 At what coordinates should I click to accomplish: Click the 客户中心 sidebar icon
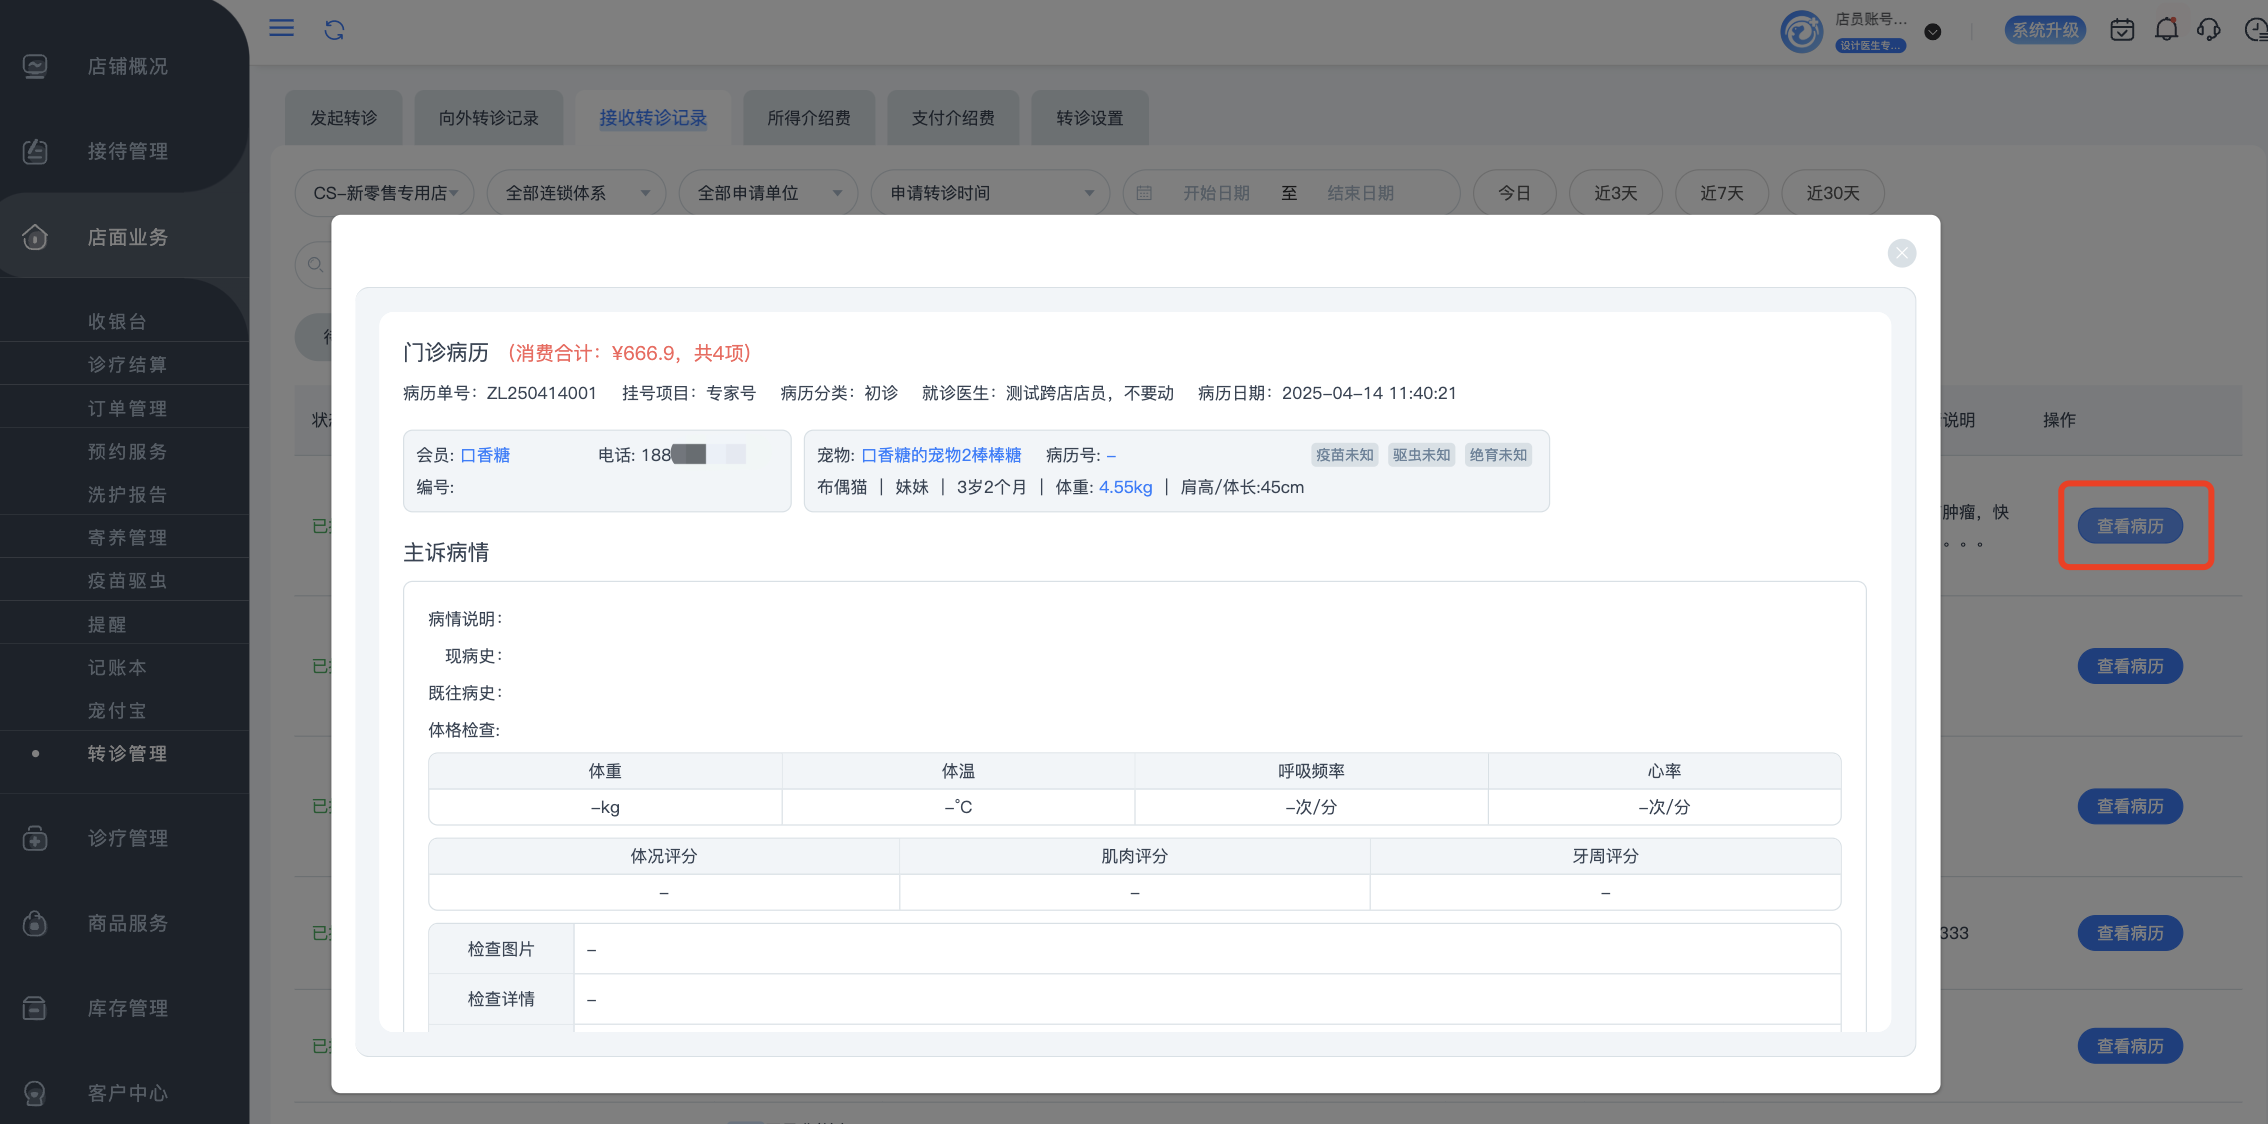click(x=35, y=1093)
